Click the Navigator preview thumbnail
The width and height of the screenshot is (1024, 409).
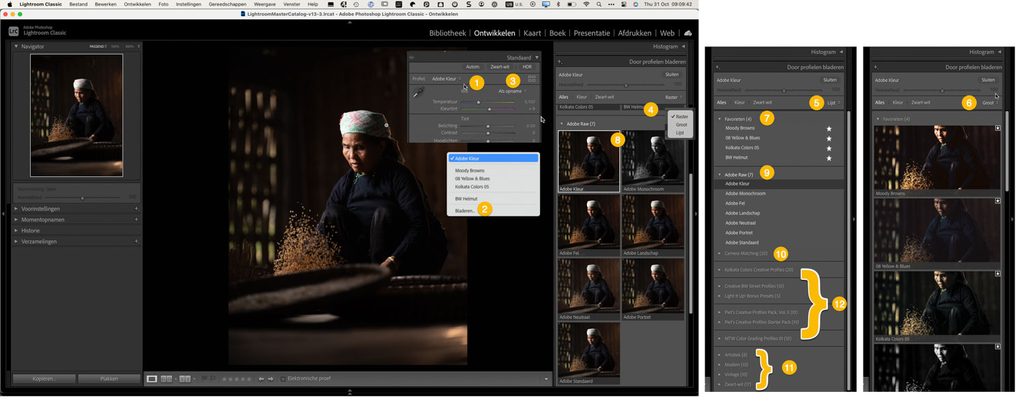76,115
